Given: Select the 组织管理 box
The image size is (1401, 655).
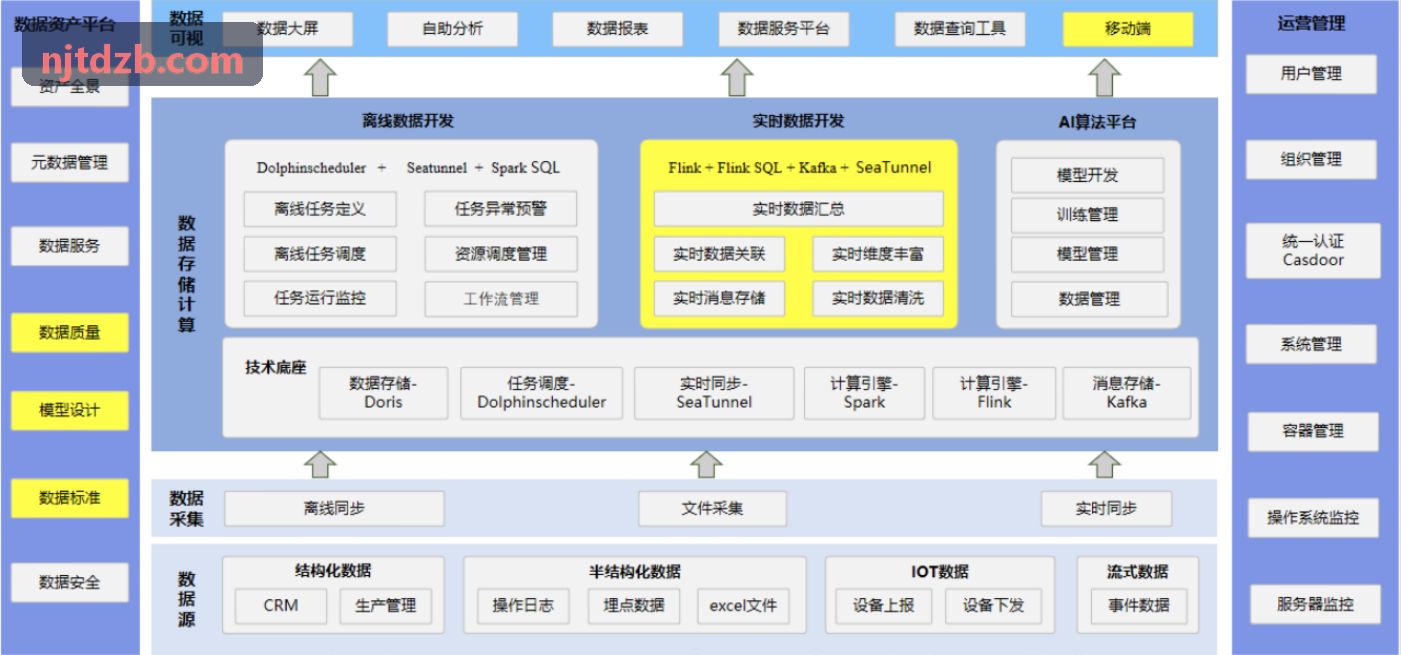Looking at the screenshot, I should coord(1311,160).
